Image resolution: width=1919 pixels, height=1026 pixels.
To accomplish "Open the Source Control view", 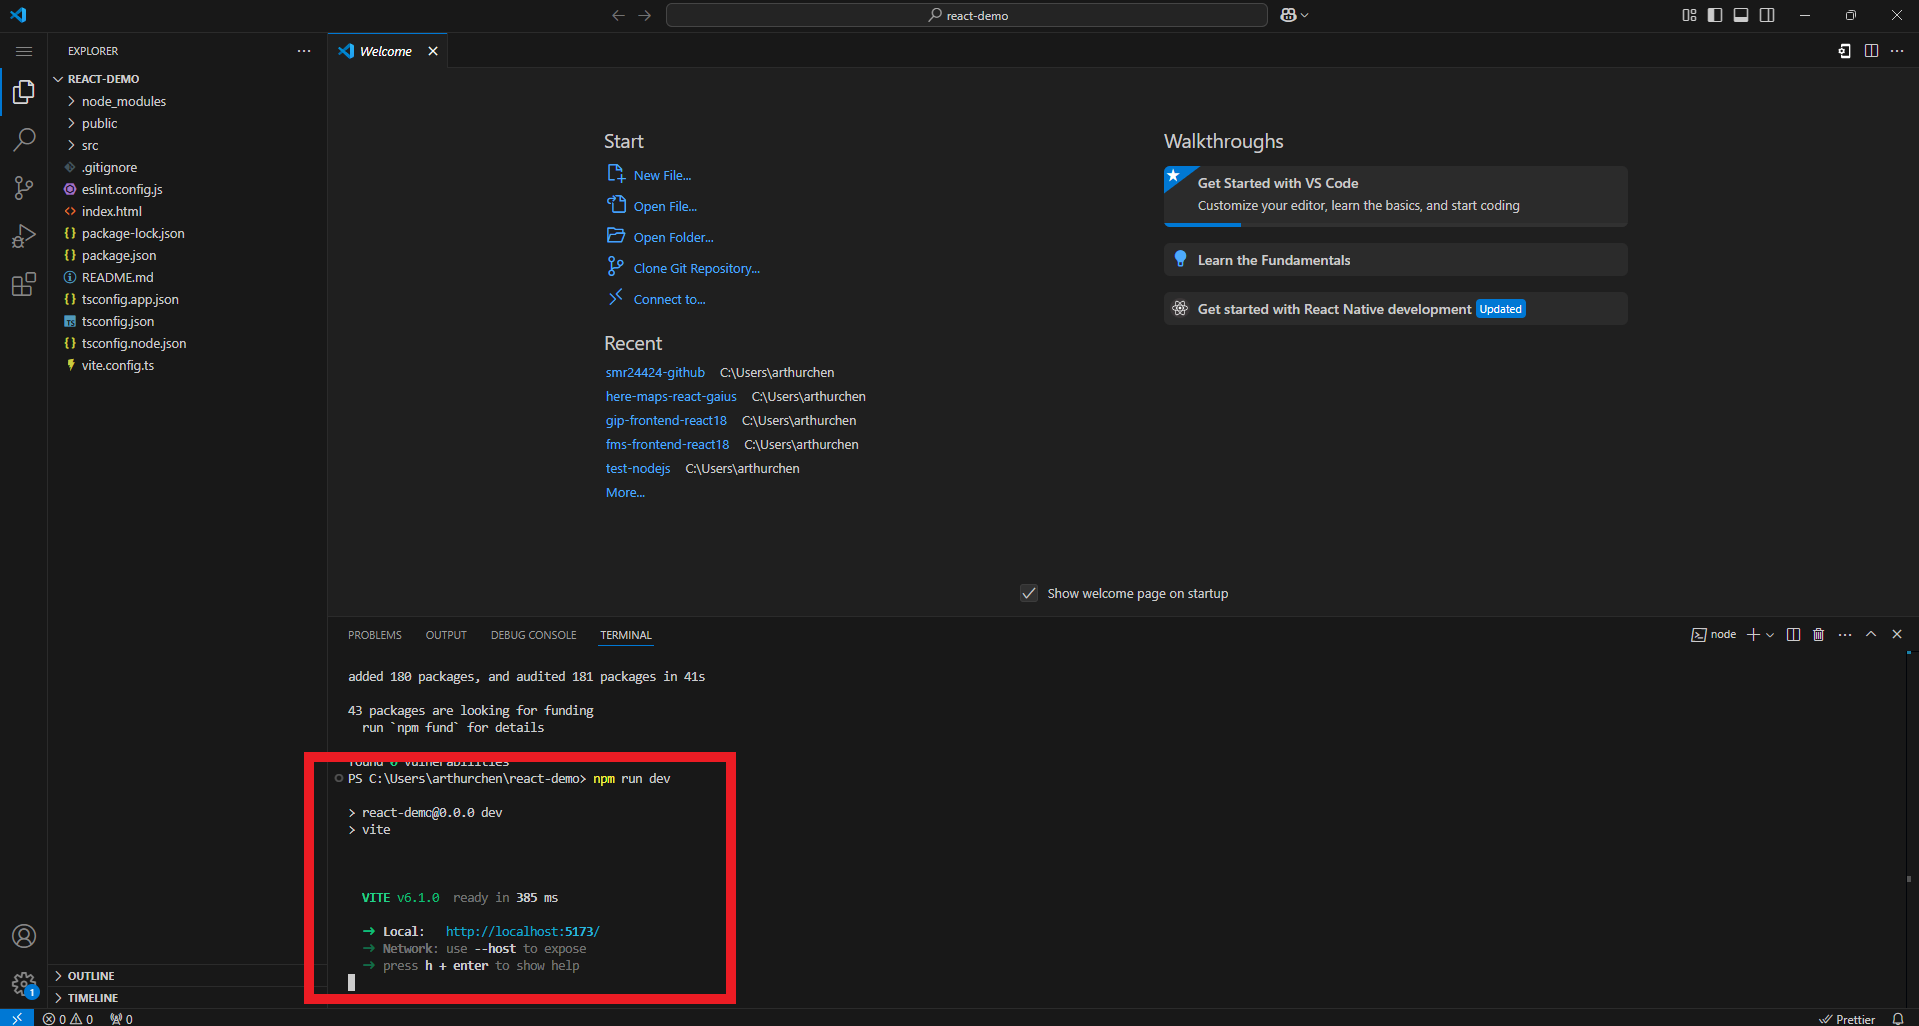I will pos(24,188).
